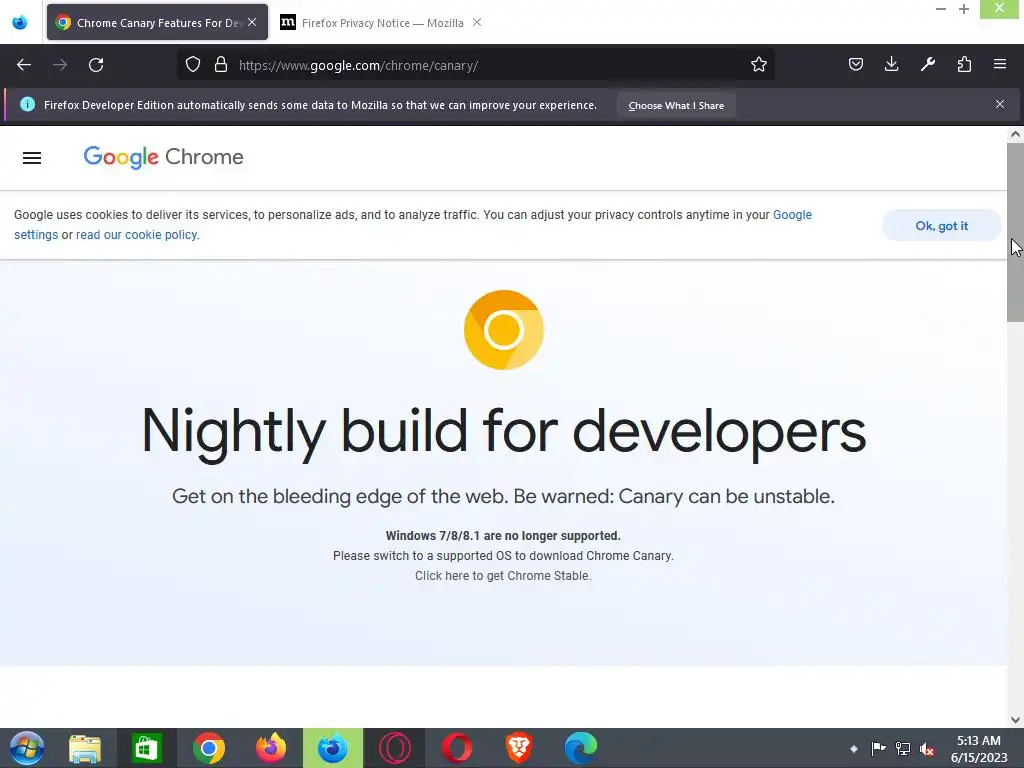Launch Firefox from the taskbar
This screenshot has width=1024, height=768.
tap(271, 748)
